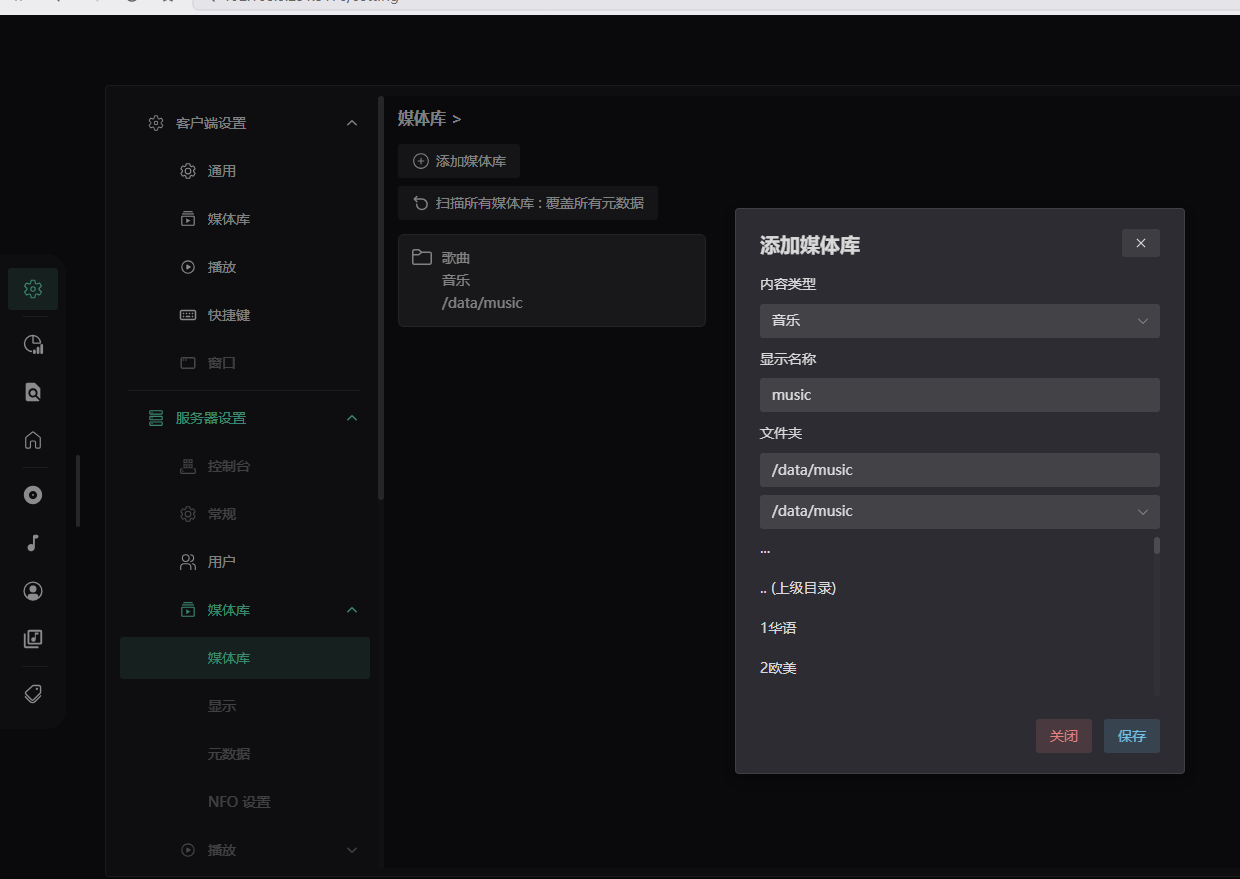Go to home via house icon
Image resolution: width=1240 pixels, height=879 pixels.
(x=33, y=440)
